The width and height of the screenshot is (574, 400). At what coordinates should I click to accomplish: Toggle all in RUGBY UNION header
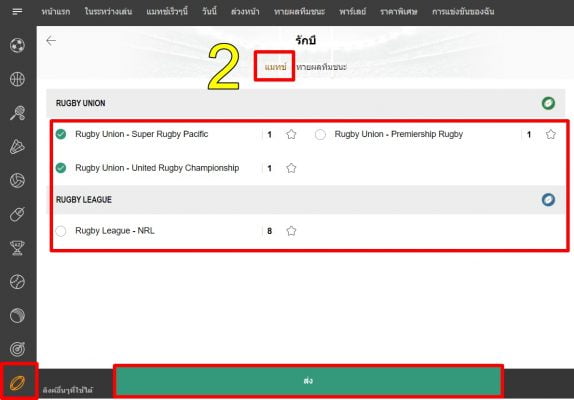coord(548,103)
